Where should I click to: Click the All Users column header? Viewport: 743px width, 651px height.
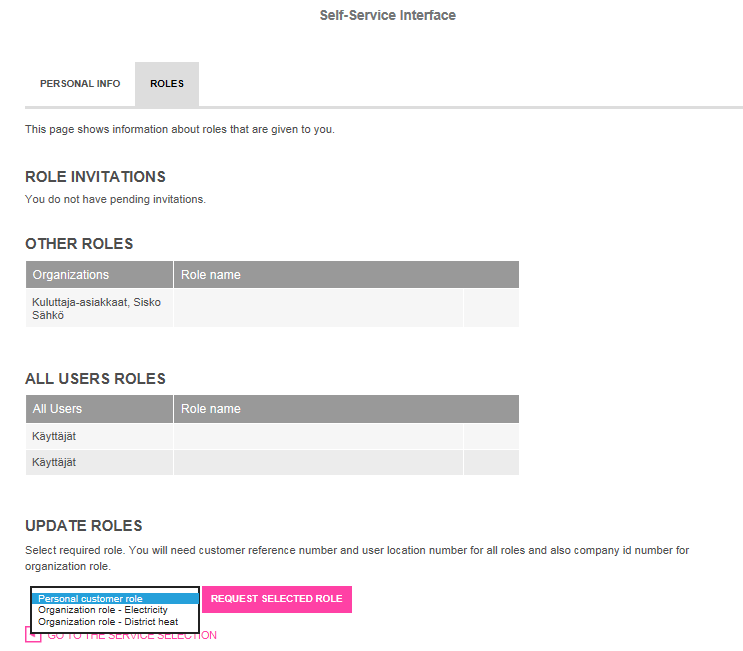click(99, 409)
